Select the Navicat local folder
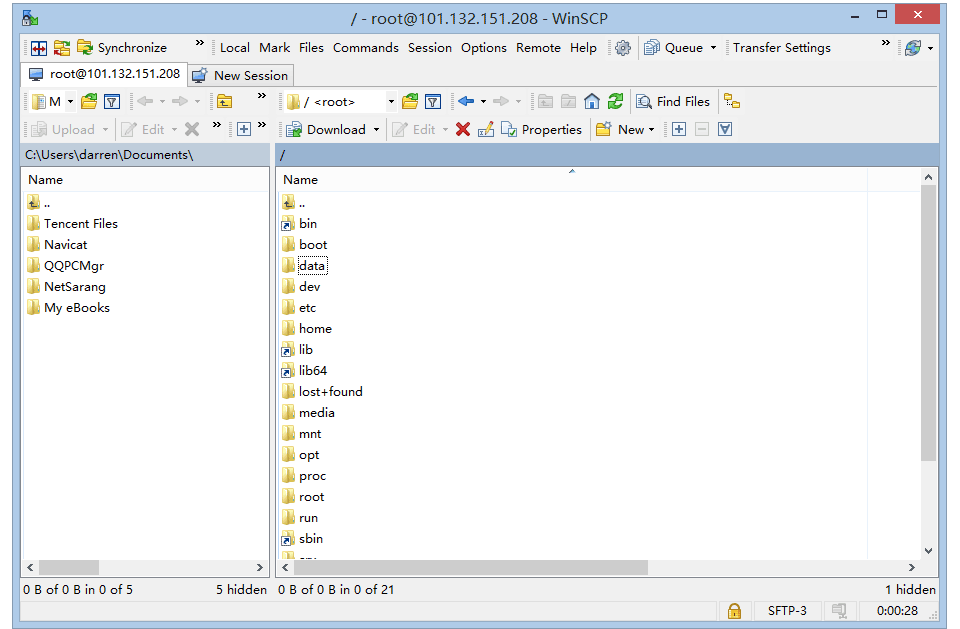Image resolution: width=960 pixels, height=629 pixels. pos(66,244)
